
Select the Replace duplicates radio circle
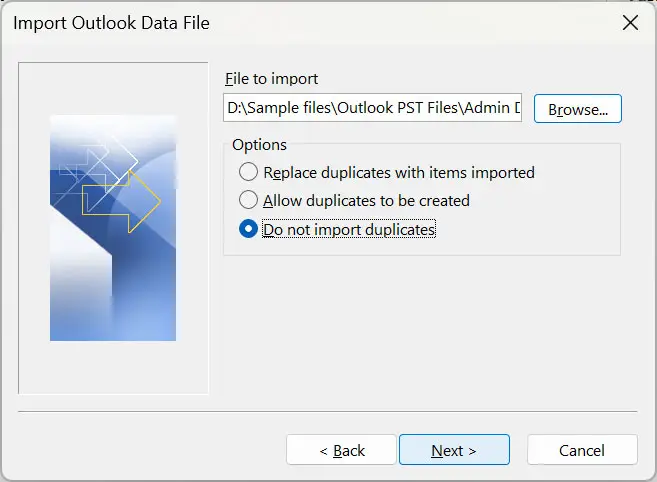pyautogui.click(x=248, y=172)
